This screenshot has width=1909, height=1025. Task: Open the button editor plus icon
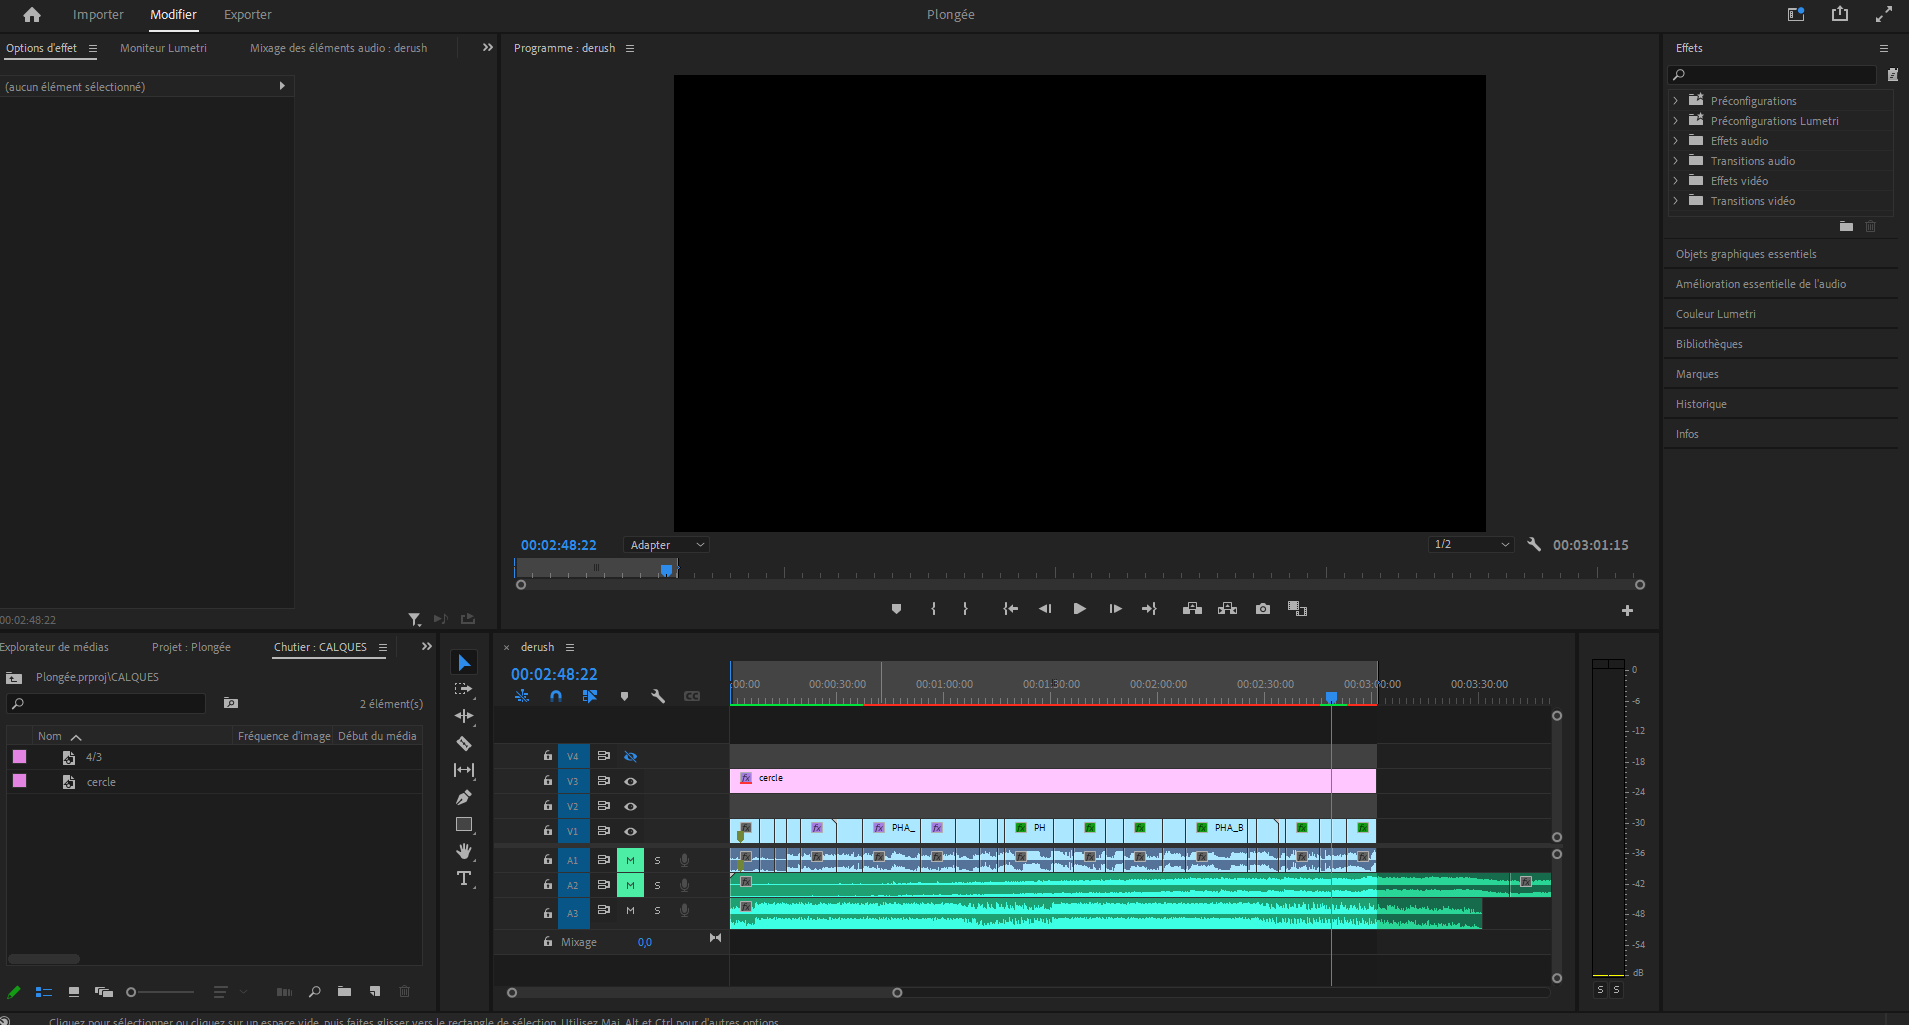pos(1627,610)
